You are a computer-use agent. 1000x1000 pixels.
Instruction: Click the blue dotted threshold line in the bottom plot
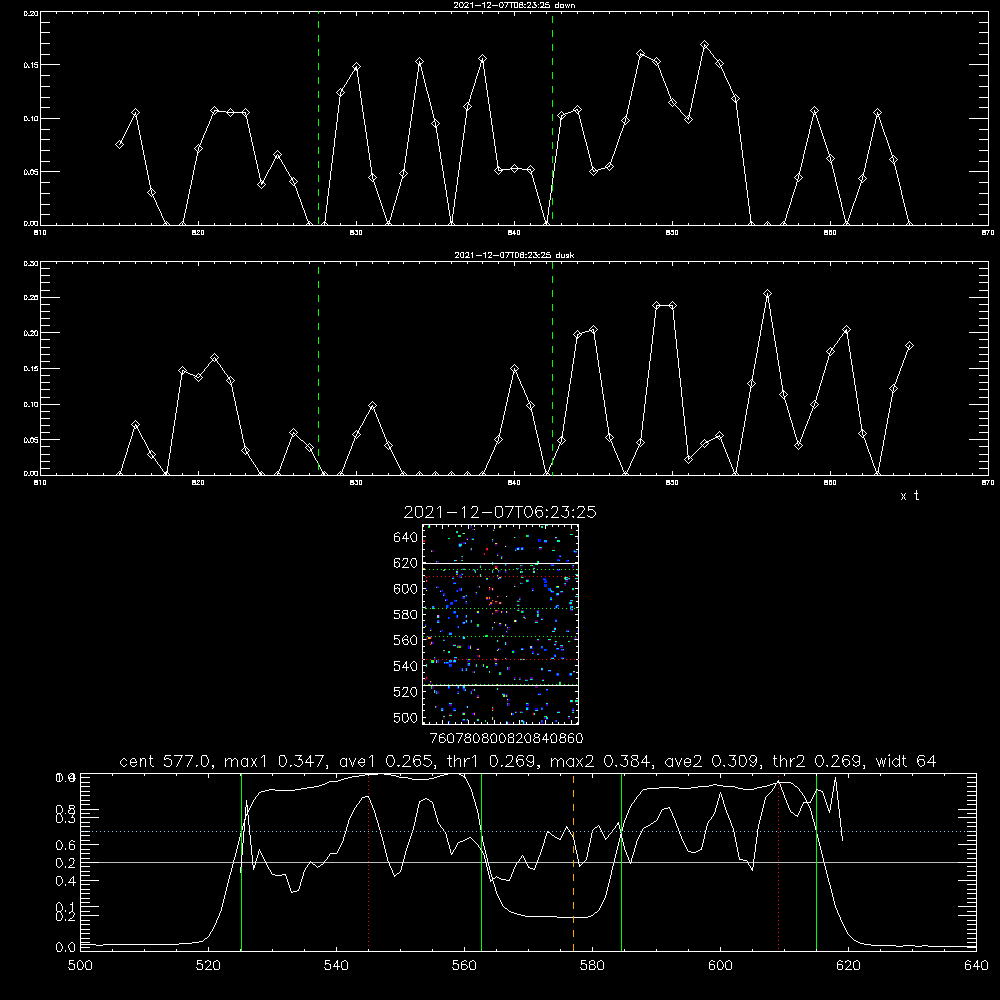click(x=528, y=831)
